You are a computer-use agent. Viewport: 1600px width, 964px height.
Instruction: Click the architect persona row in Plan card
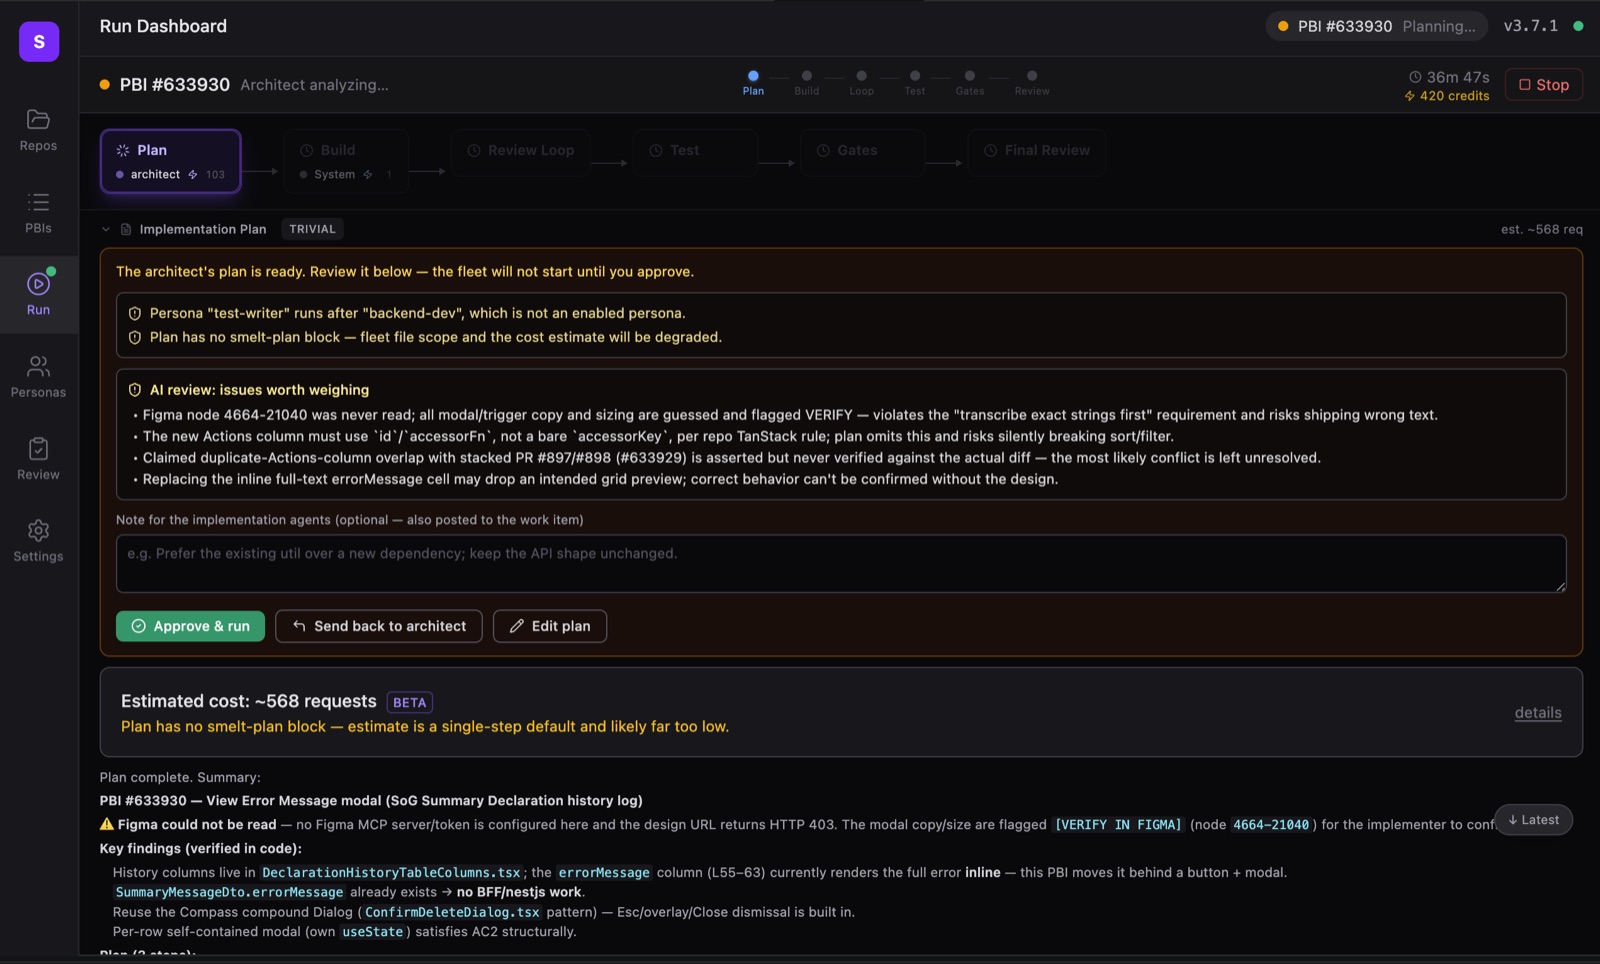click(171, 174)
